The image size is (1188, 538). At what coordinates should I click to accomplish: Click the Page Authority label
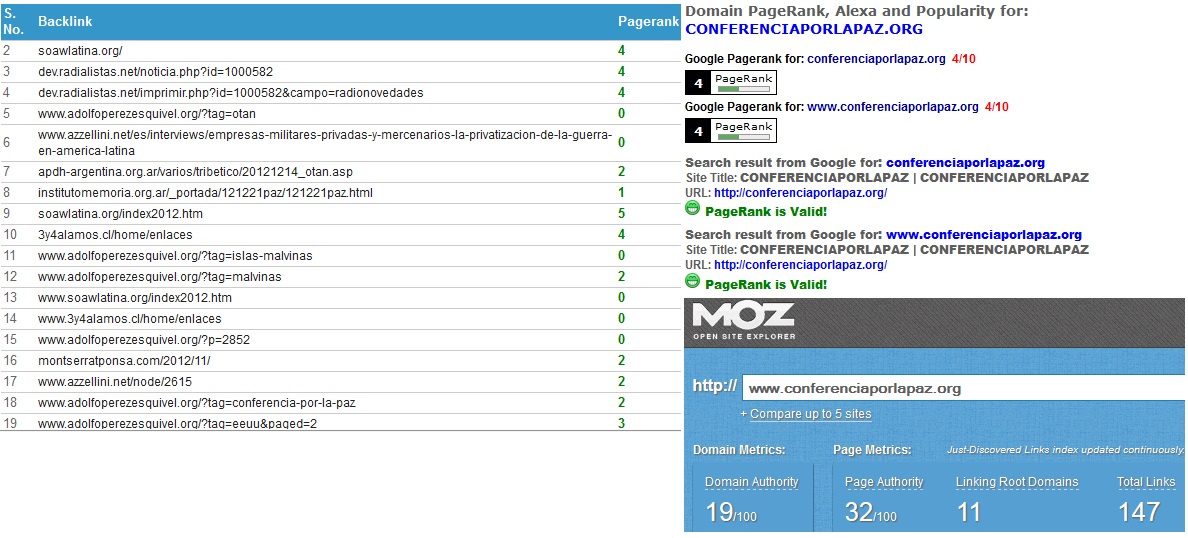coord(884,482)
